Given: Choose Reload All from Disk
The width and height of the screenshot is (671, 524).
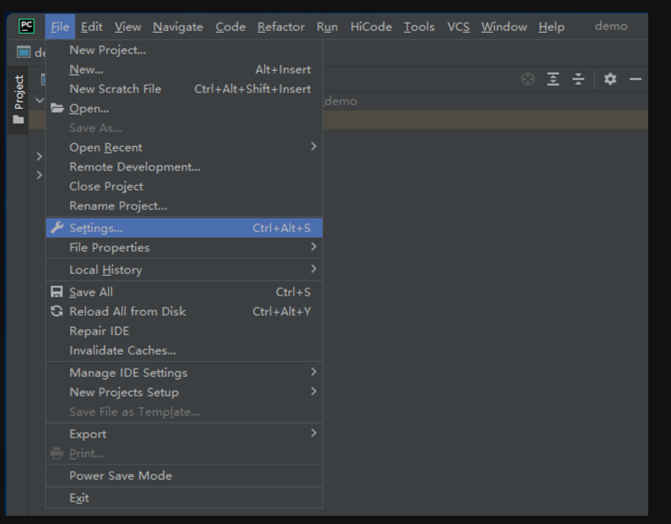Looking at the screenshot, I should click(184, 311).
